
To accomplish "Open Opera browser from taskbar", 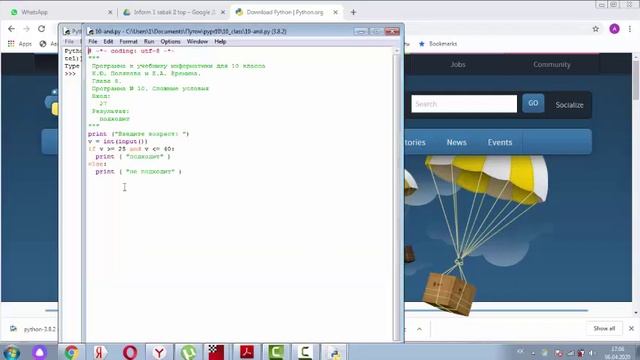I will coord(130,352).
